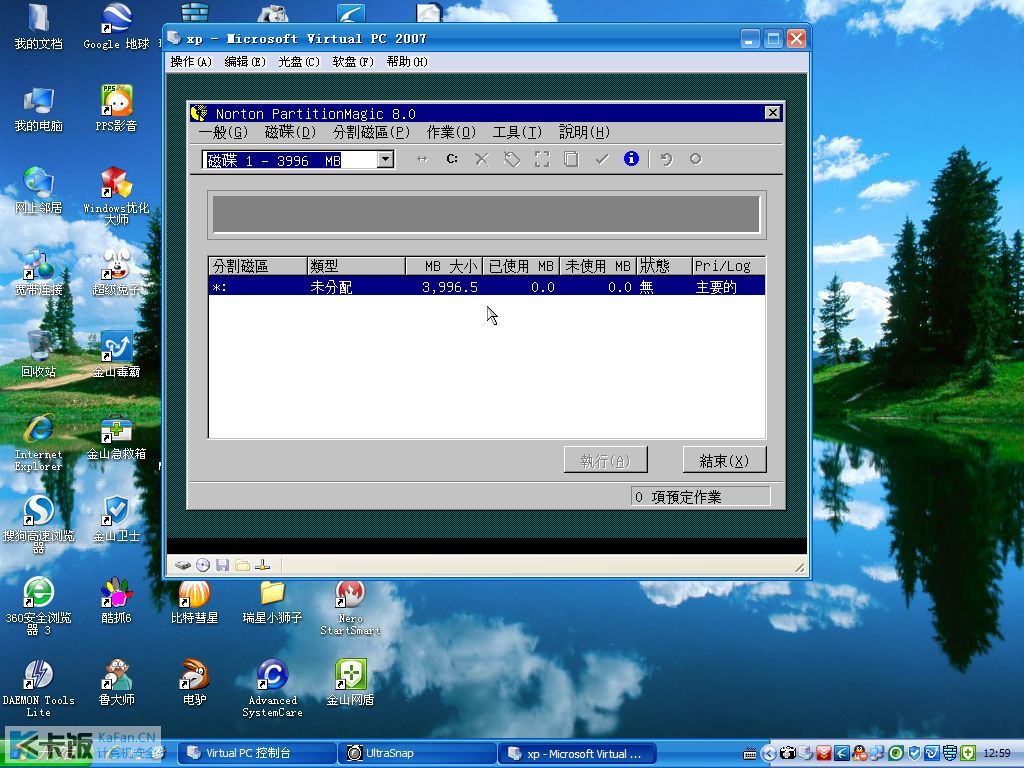Click the QQ penguin icon in system tray

[x=860, y=753]
